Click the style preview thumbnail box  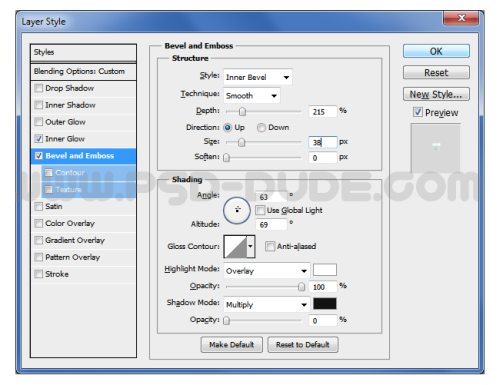(x=435, y=147)
